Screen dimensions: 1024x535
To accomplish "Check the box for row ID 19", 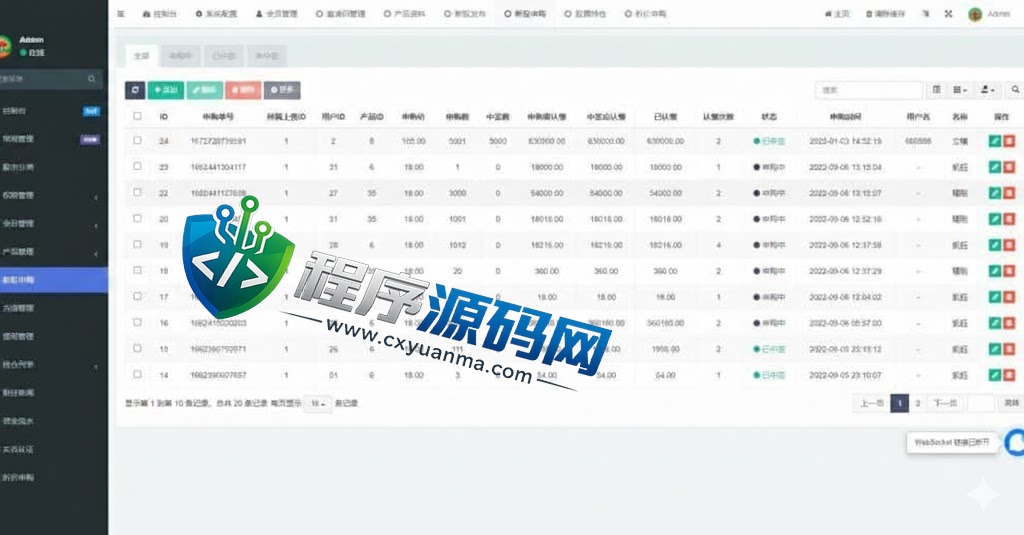I will point(137,244).
